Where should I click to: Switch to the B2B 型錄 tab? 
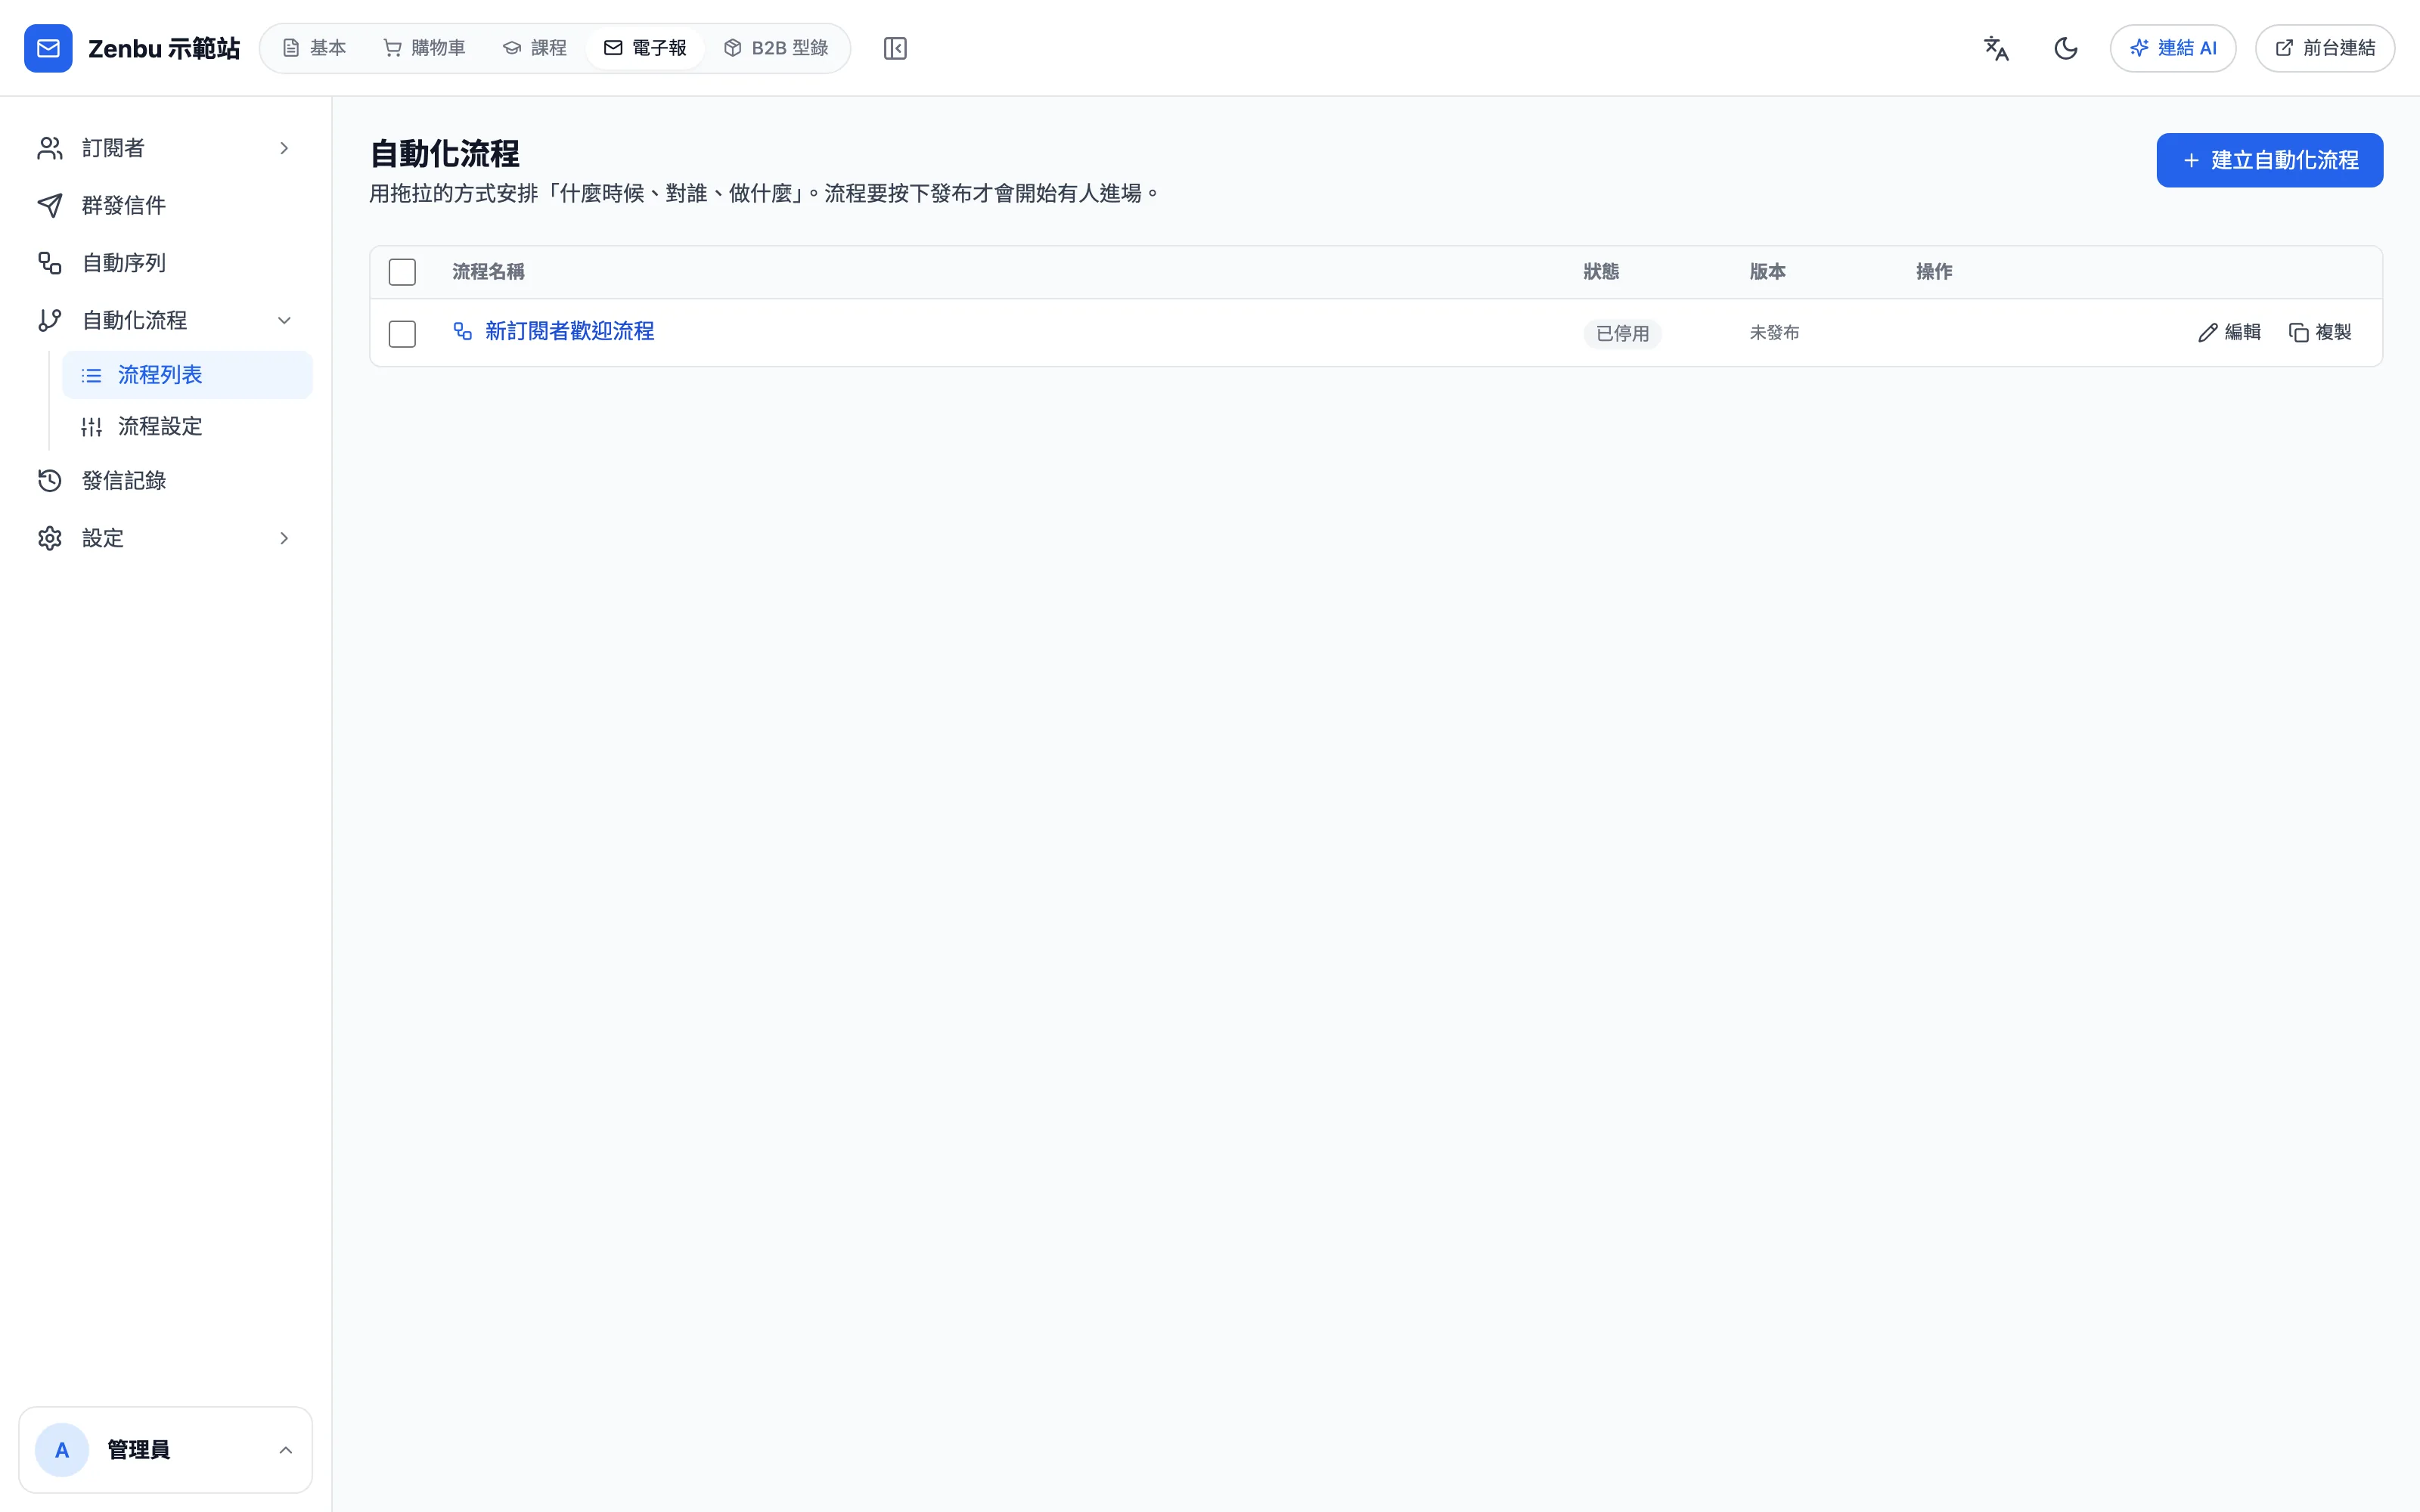click(775, 48)
